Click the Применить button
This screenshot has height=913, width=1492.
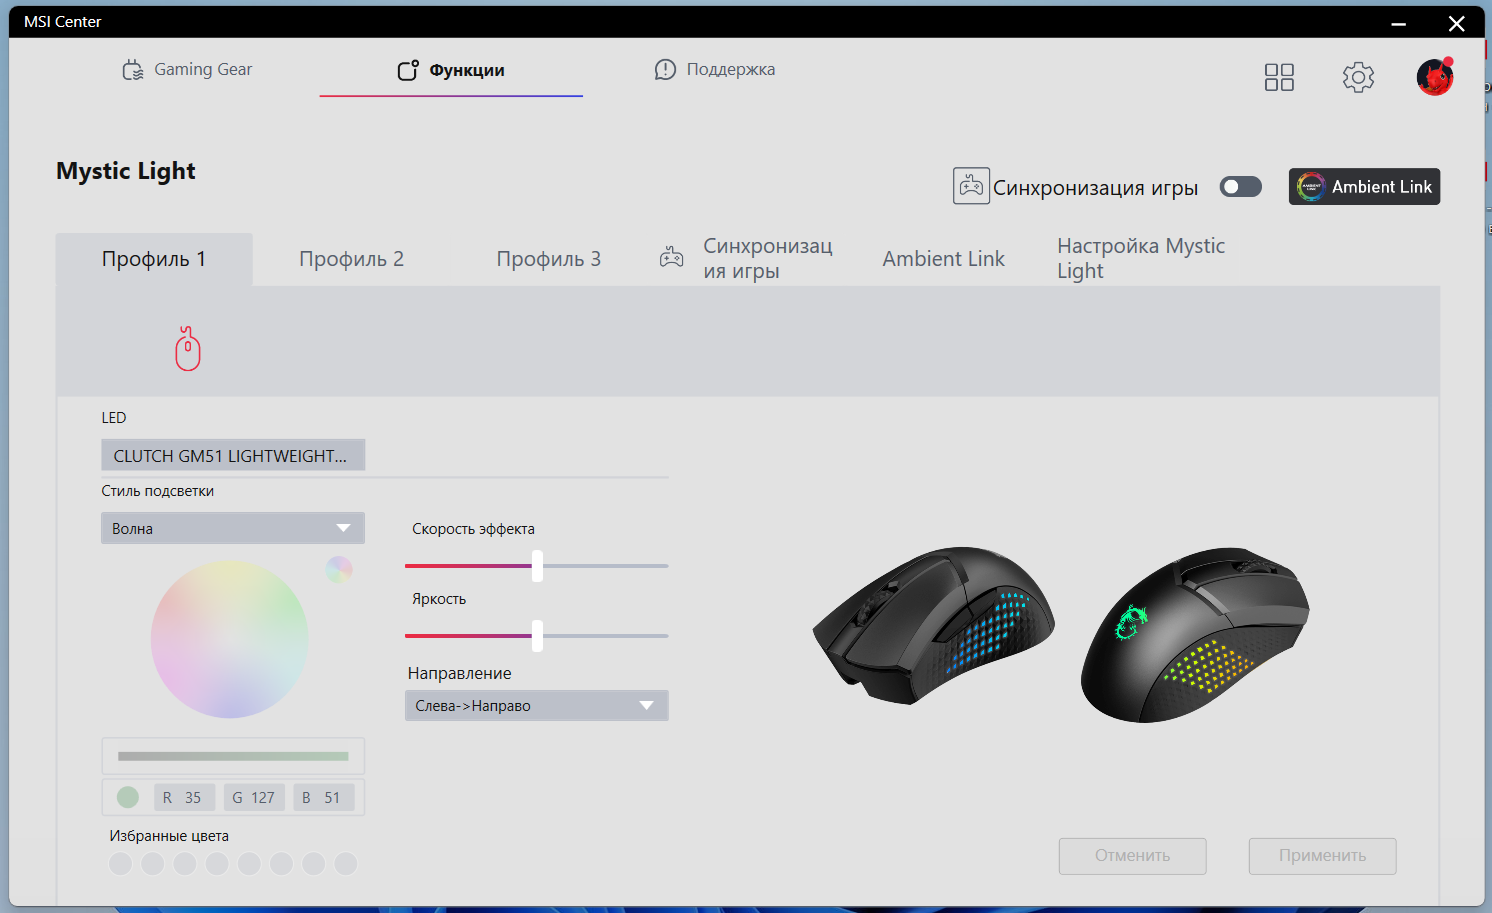point(1323,856)
